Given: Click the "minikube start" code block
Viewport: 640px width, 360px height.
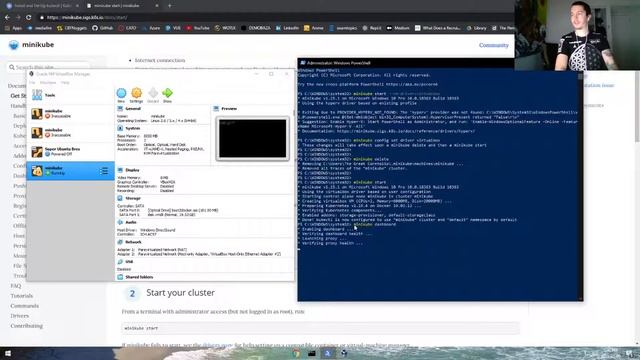Looking at the screenshot, I should pos(320,328).
